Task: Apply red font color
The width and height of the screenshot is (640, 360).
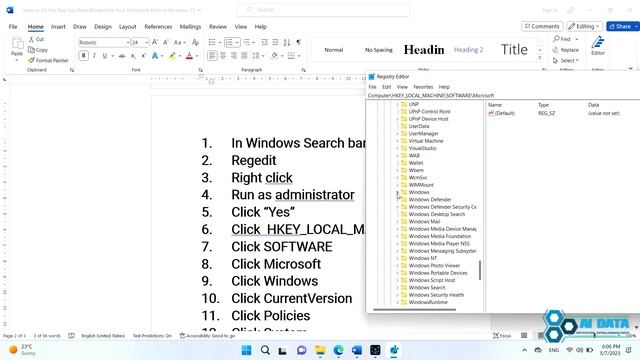Action: pyautogui.click(x=189, y=56)
